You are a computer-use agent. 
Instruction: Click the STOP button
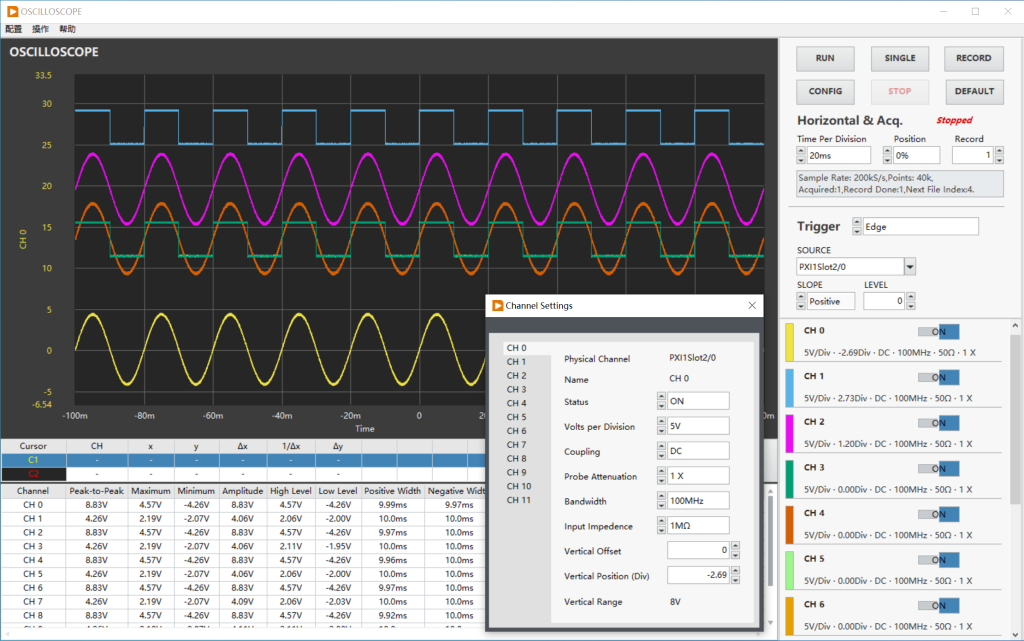(899, 92)
